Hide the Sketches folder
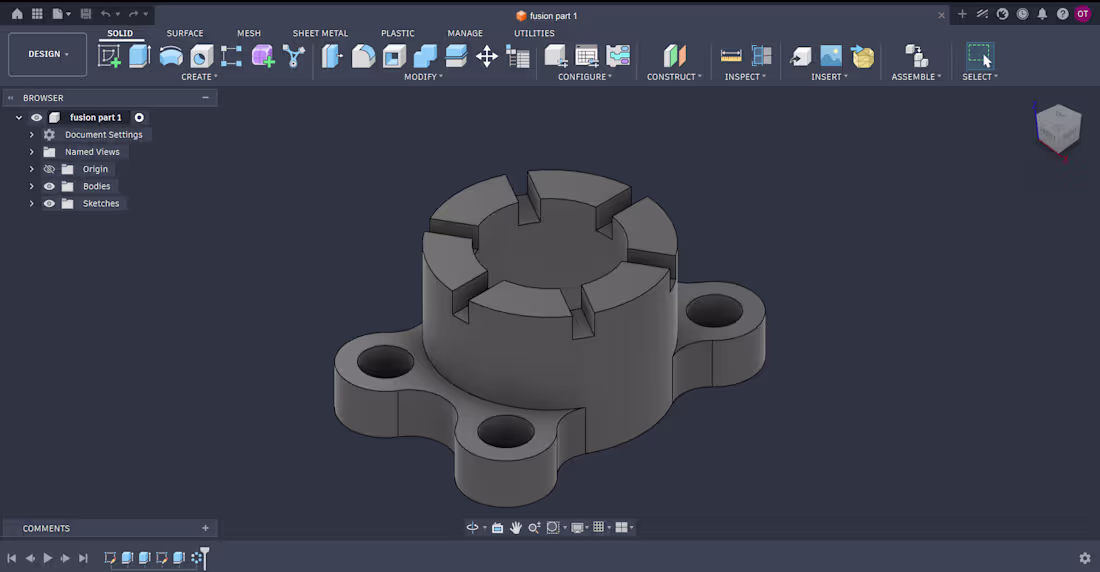 coord(49,204)
